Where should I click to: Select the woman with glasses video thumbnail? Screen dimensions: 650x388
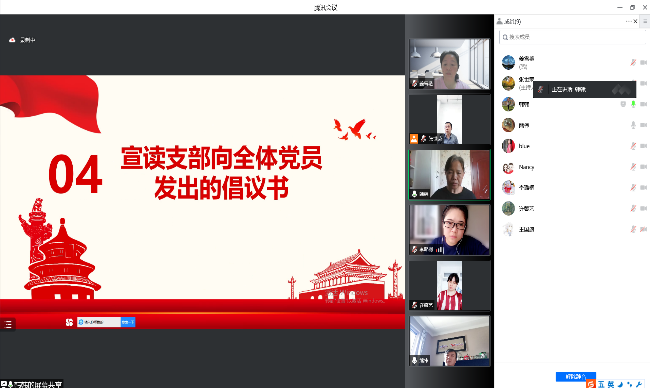tap(449, 229)
